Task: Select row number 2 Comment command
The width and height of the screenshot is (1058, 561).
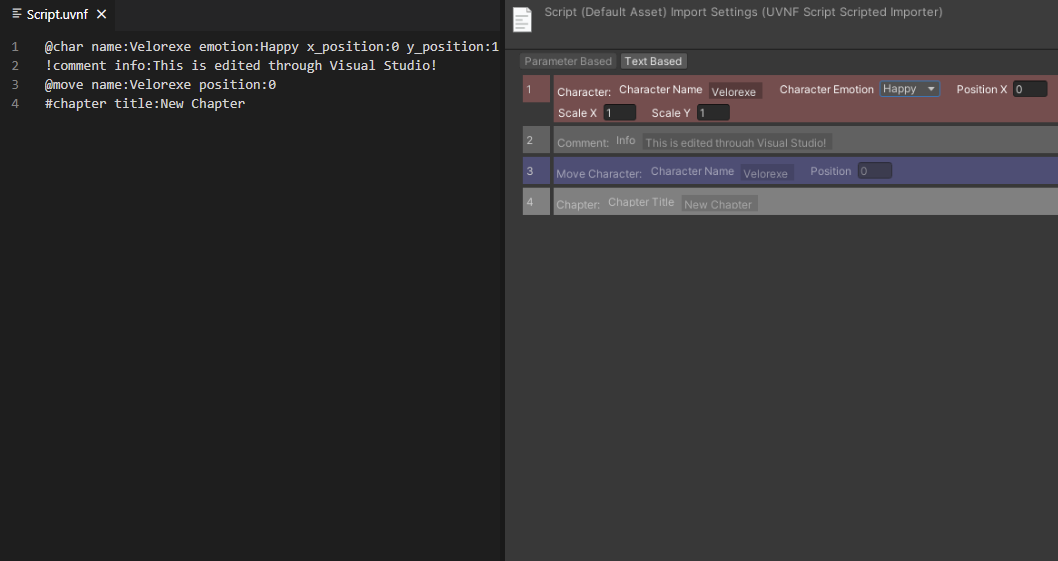Action: pos(536,140)
